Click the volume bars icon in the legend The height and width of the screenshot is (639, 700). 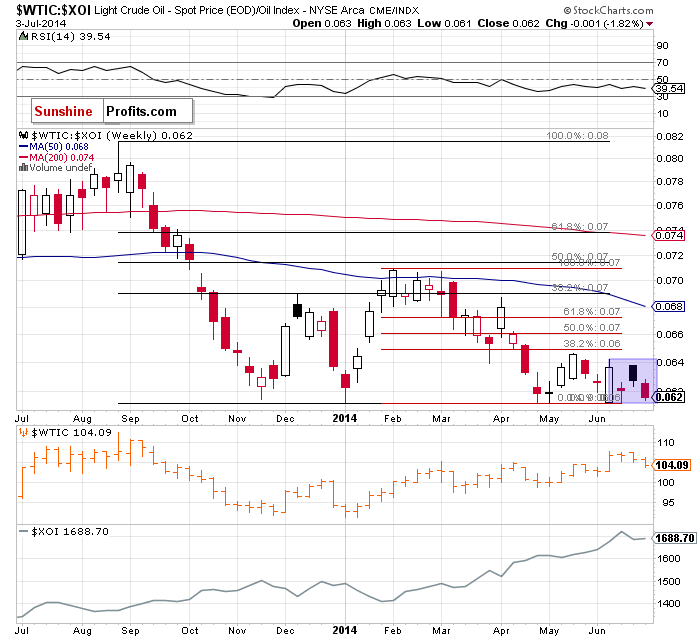point(23,168)
